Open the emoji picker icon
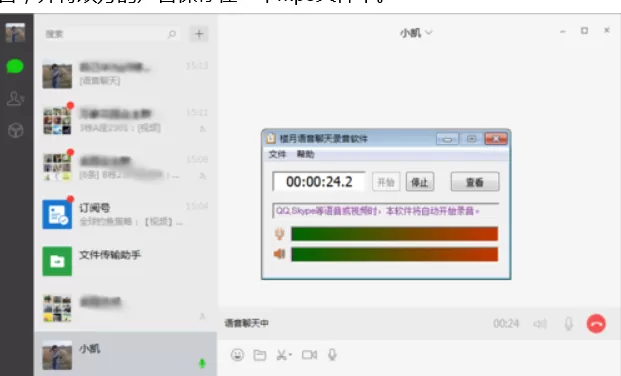This screenshot has height=376, width=621. pyautogui.click(x=237, y=355)
